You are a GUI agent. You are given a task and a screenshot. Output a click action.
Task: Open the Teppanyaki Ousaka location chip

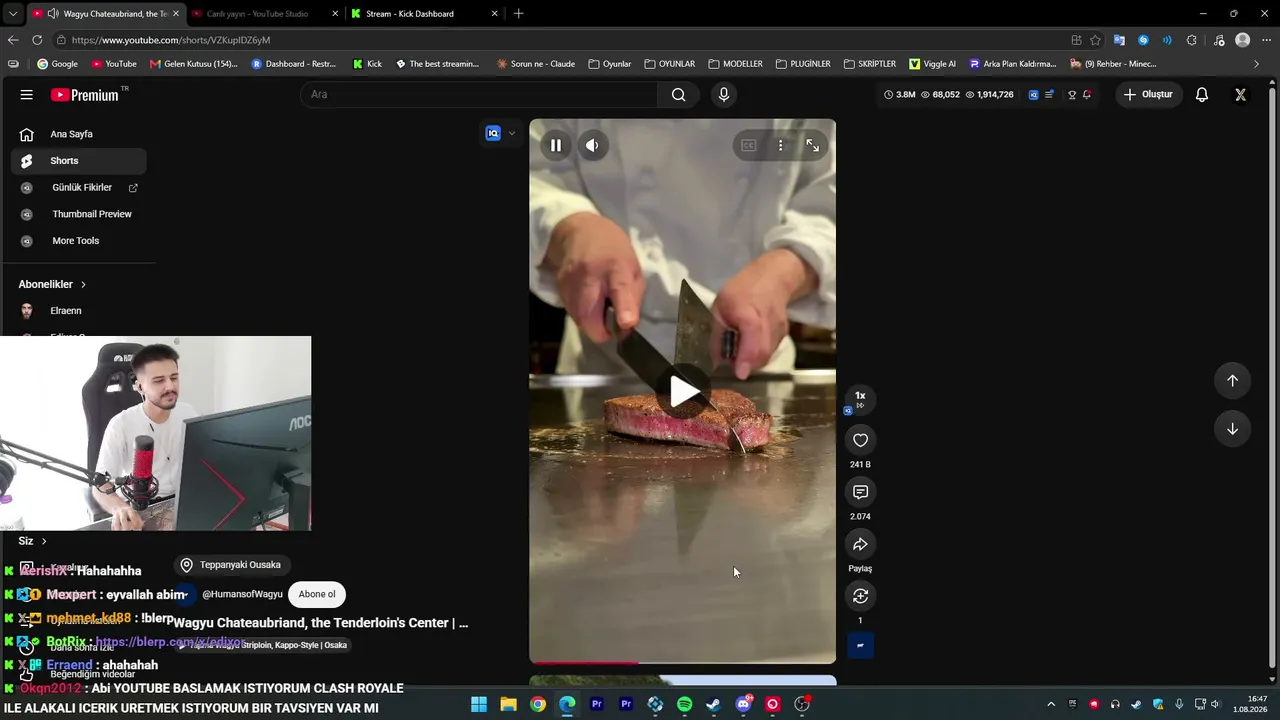coord(231,565)
